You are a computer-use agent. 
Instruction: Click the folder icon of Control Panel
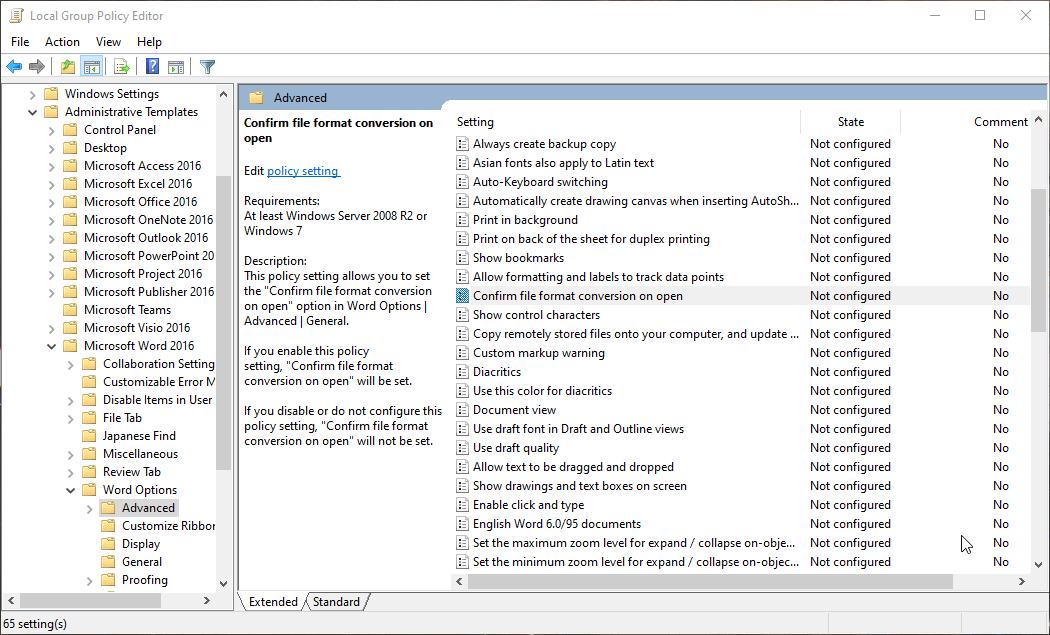pos(70,130)
